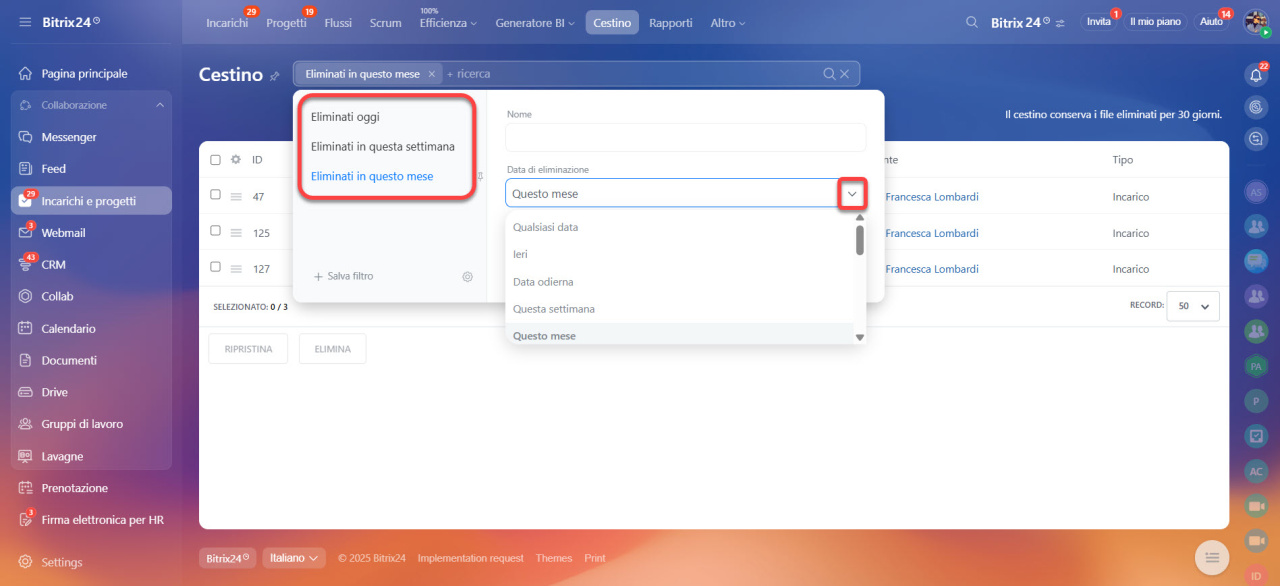Click the date dropdown list scrollbar

pyautogui.click(x=860, y=240)
